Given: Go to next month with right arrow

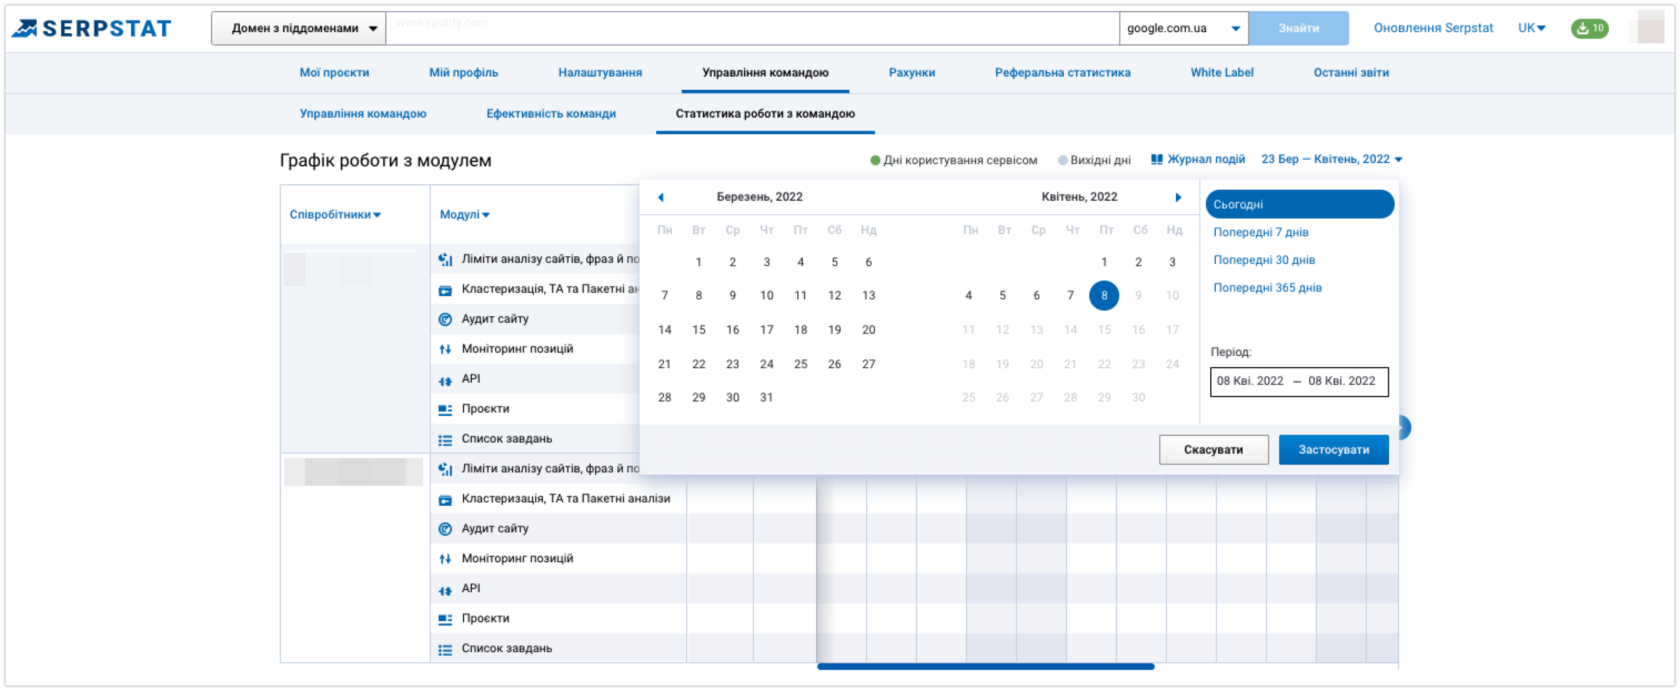Looking at the screenshot, I should pos(1178,197).
